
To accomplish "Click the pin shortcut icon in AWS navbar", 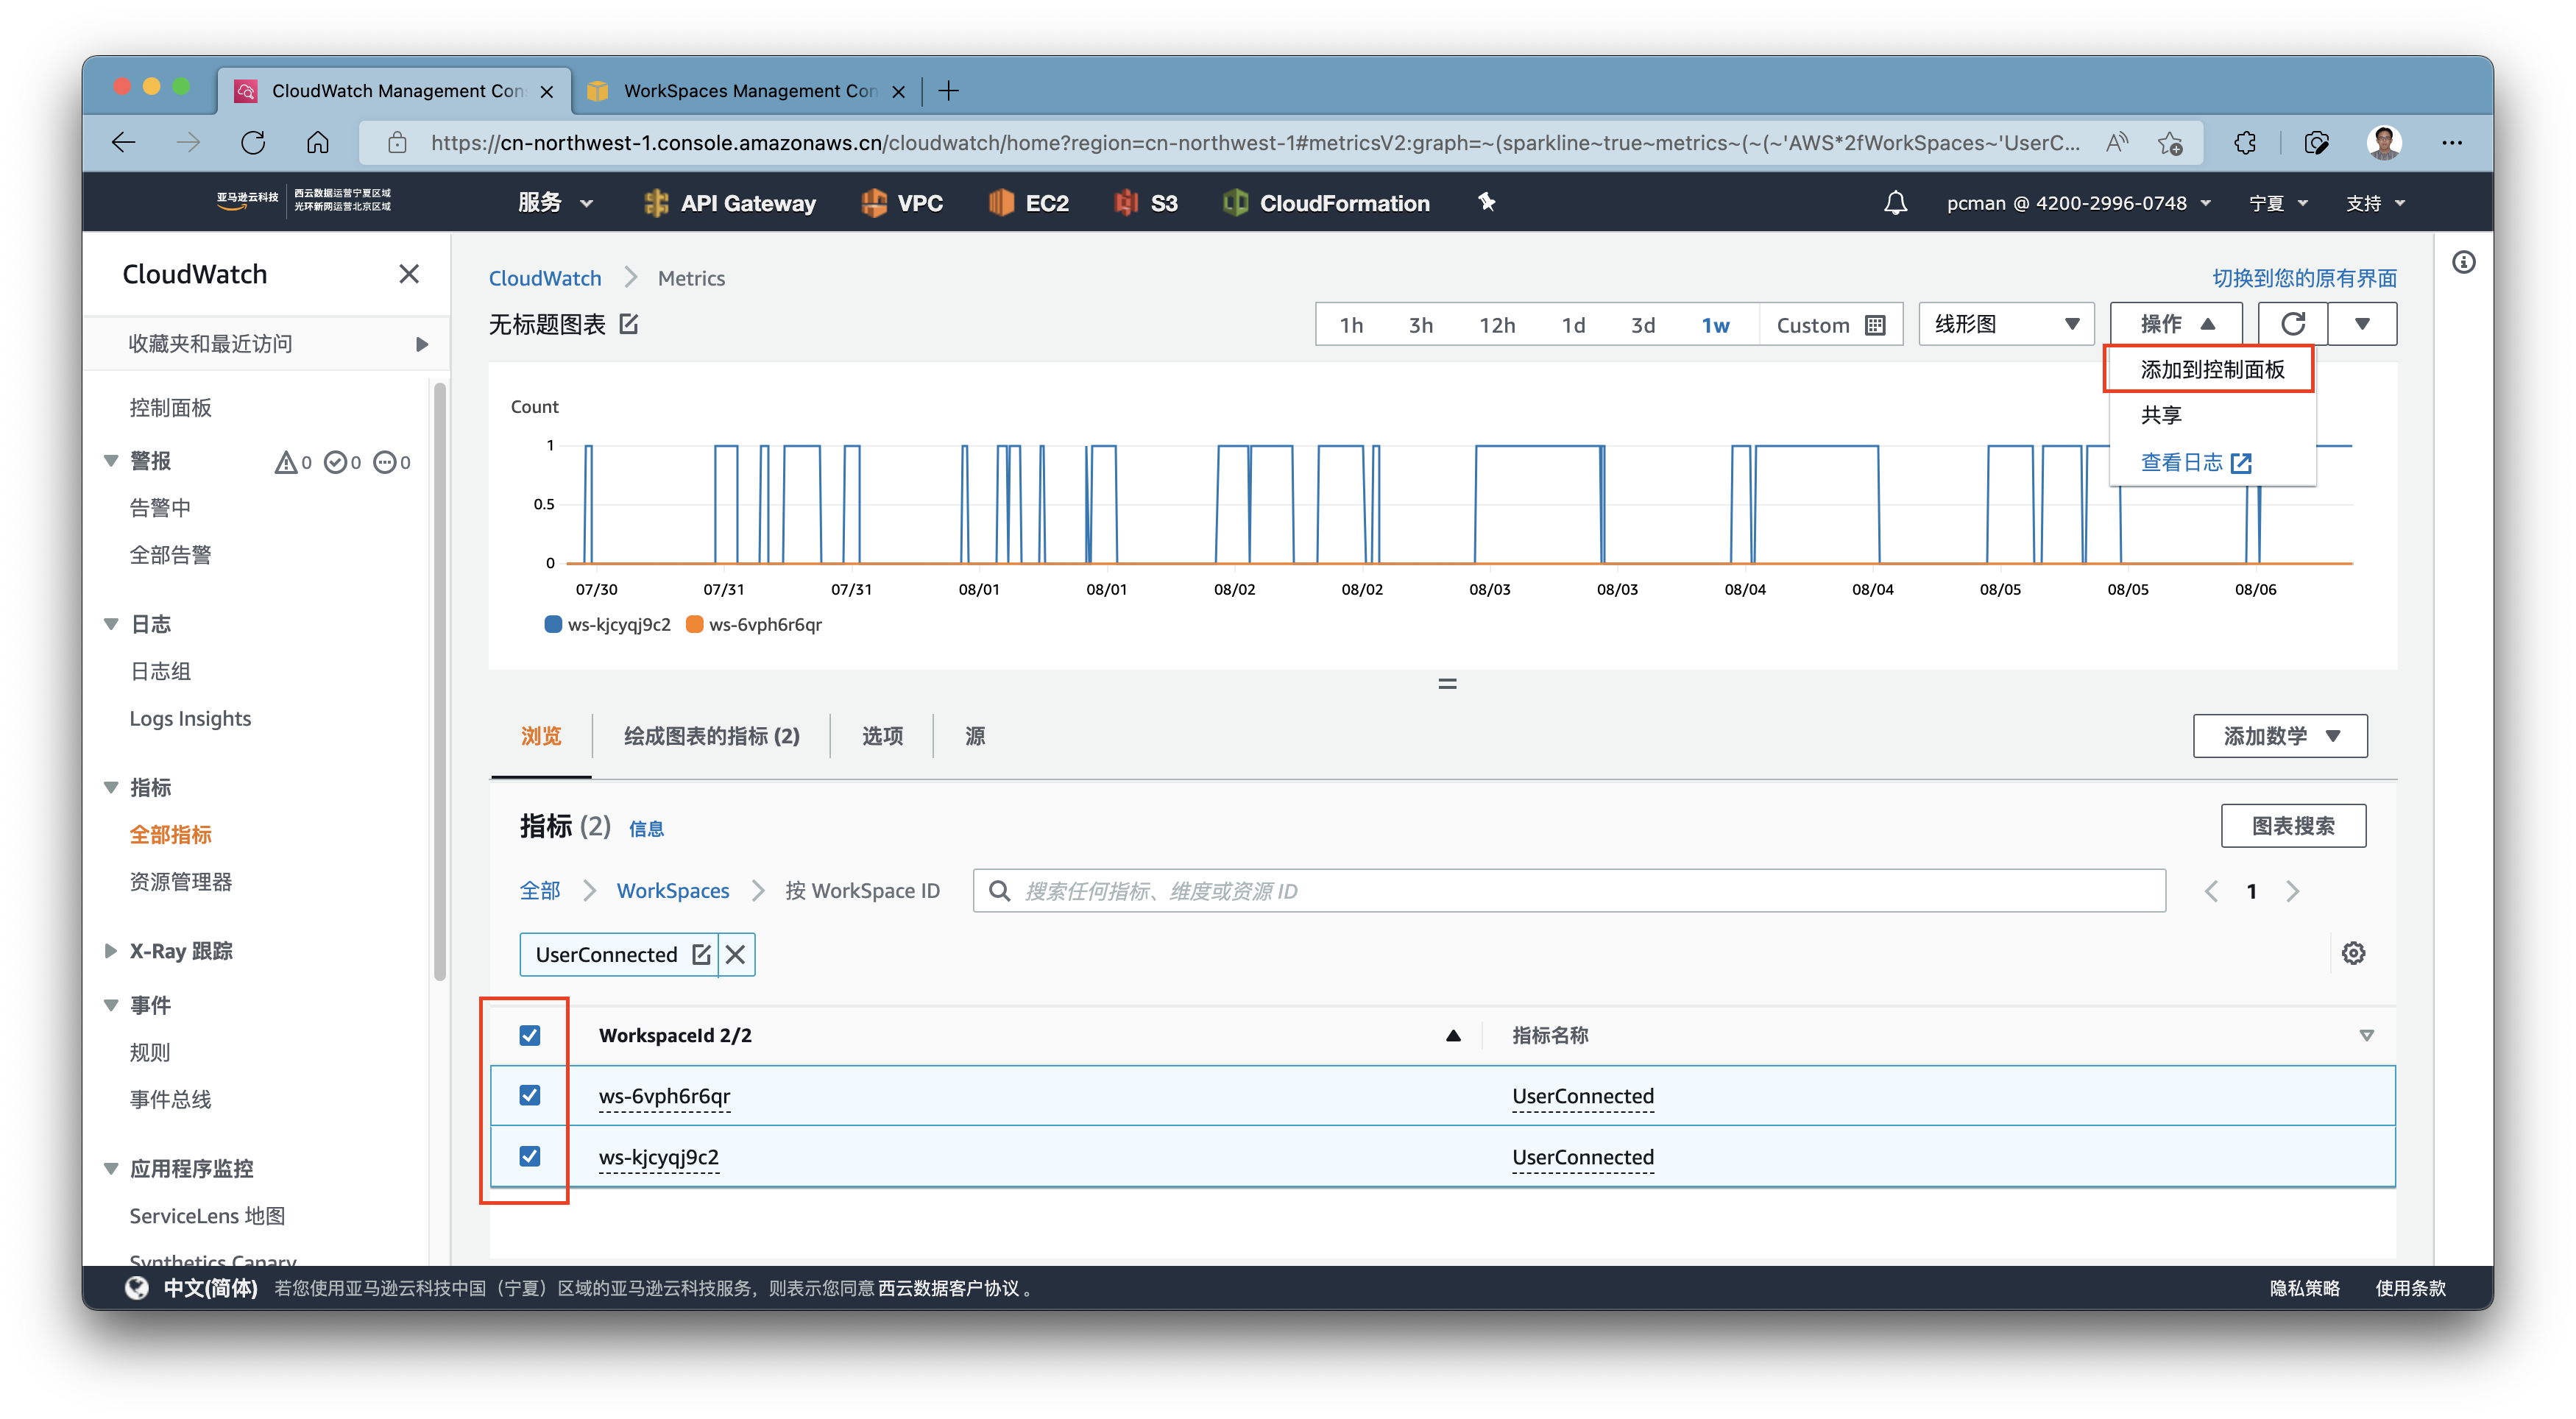I will pyautogui.click(x=1487, y=203).
